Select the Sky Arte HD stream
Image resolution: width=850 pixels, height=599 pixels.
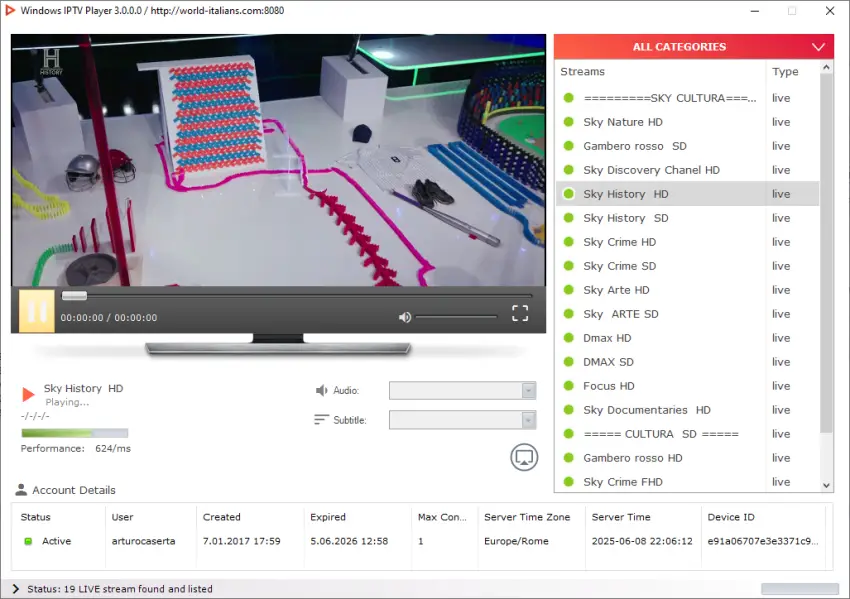pyautogui.click(x=687, y=289)
